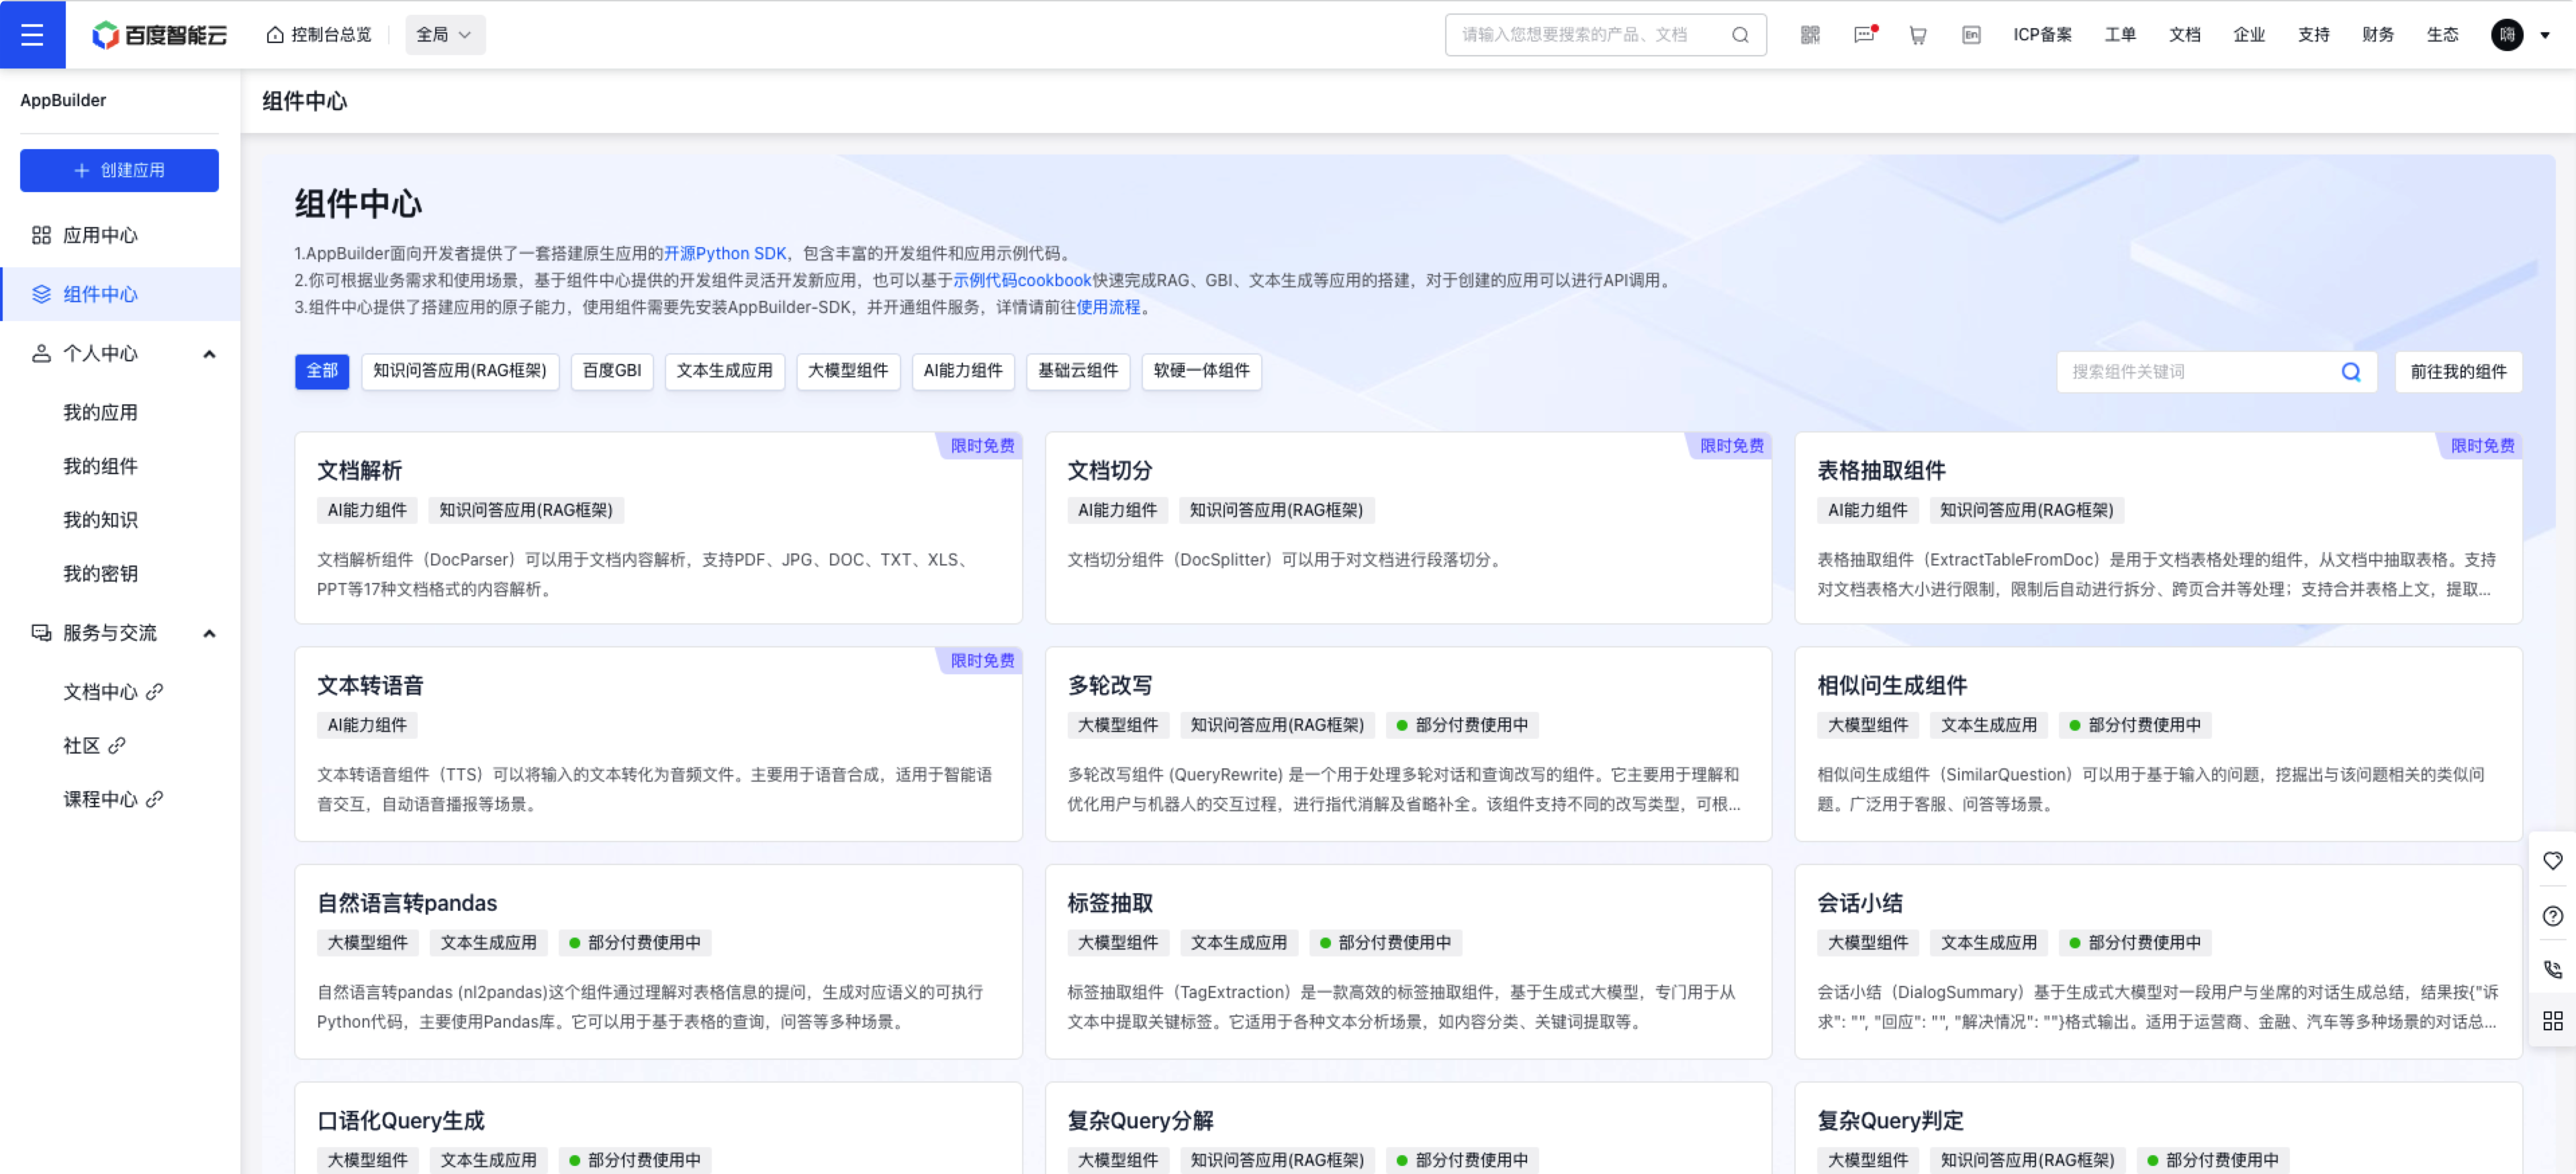
Task: Open the 标签抽取 component card
Action: (x=1408, y=962)
